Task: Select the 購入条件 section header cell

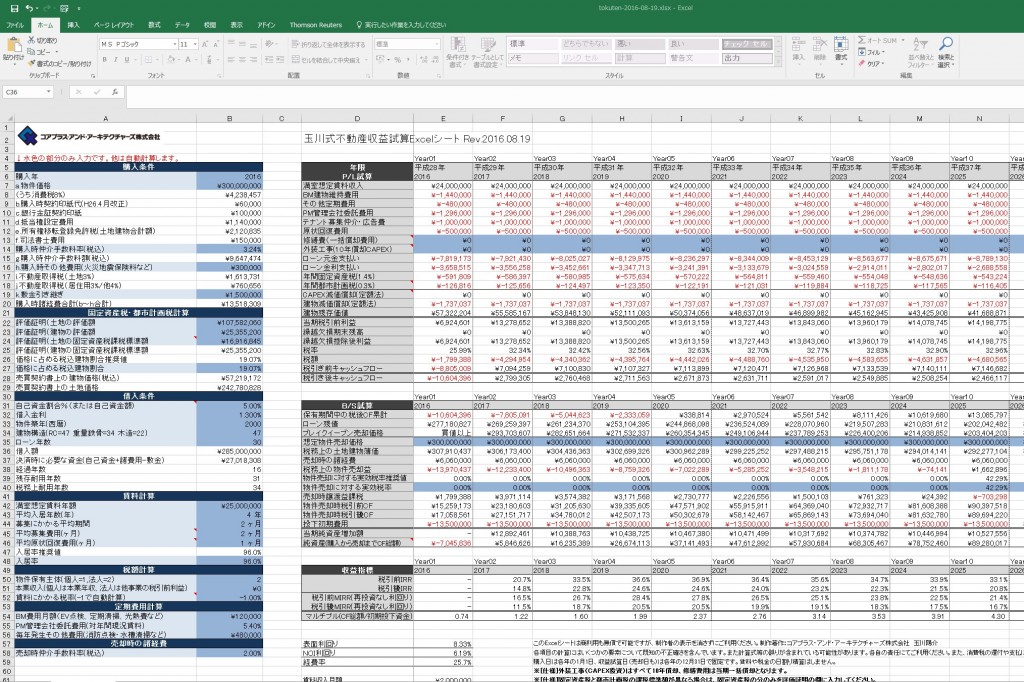Action: pos(138,167)
